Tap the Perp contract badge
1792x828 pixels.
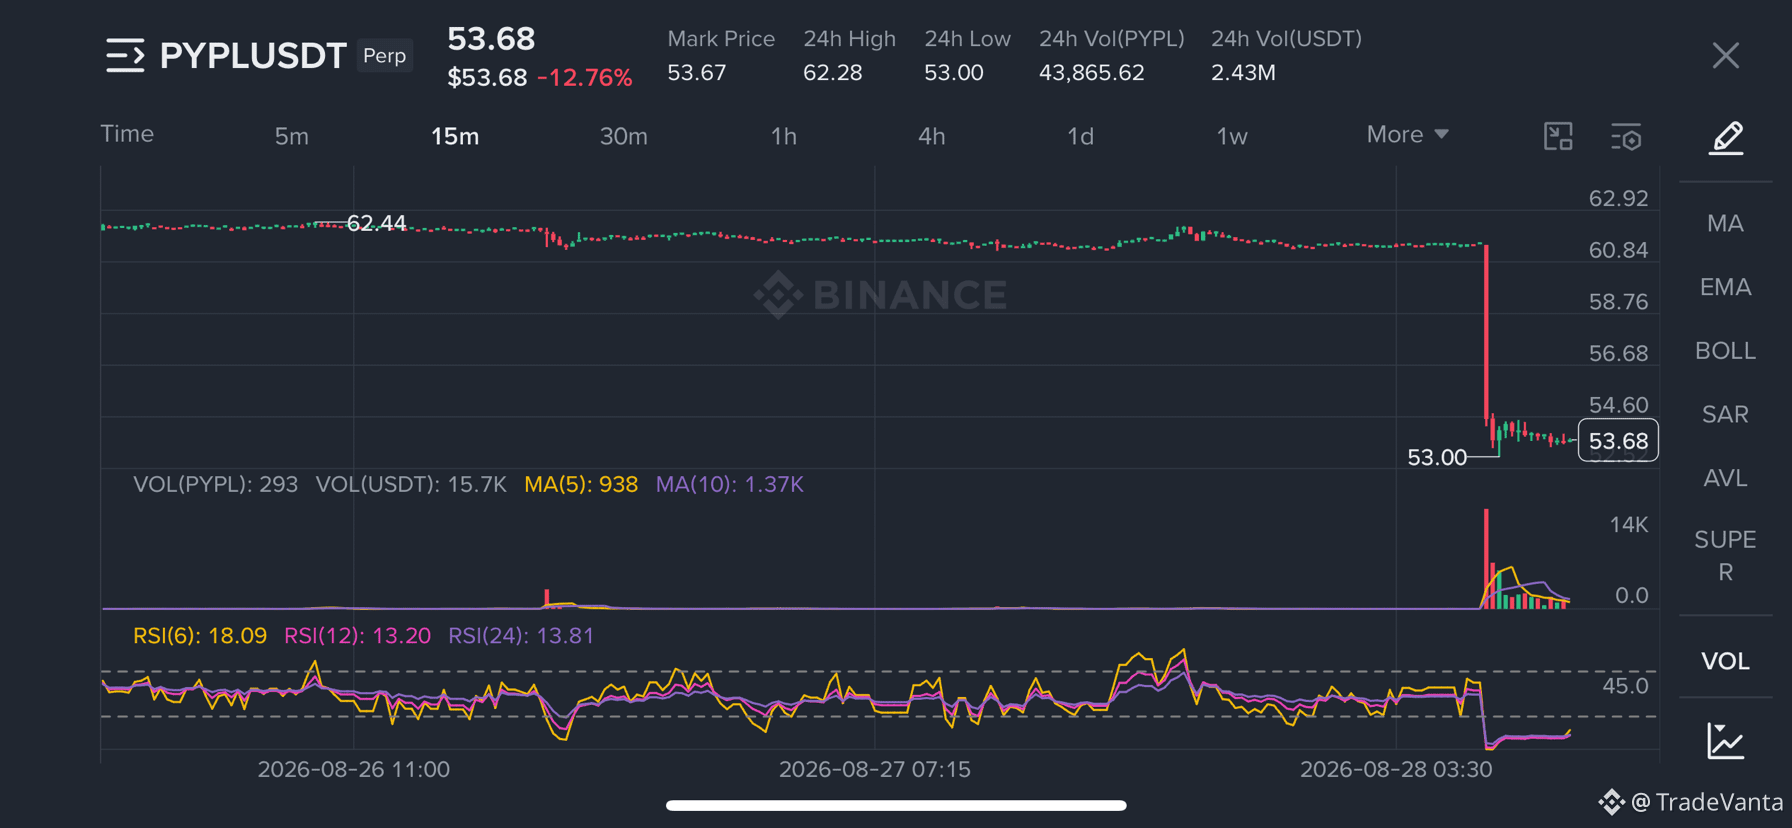(x=385, y=56)
